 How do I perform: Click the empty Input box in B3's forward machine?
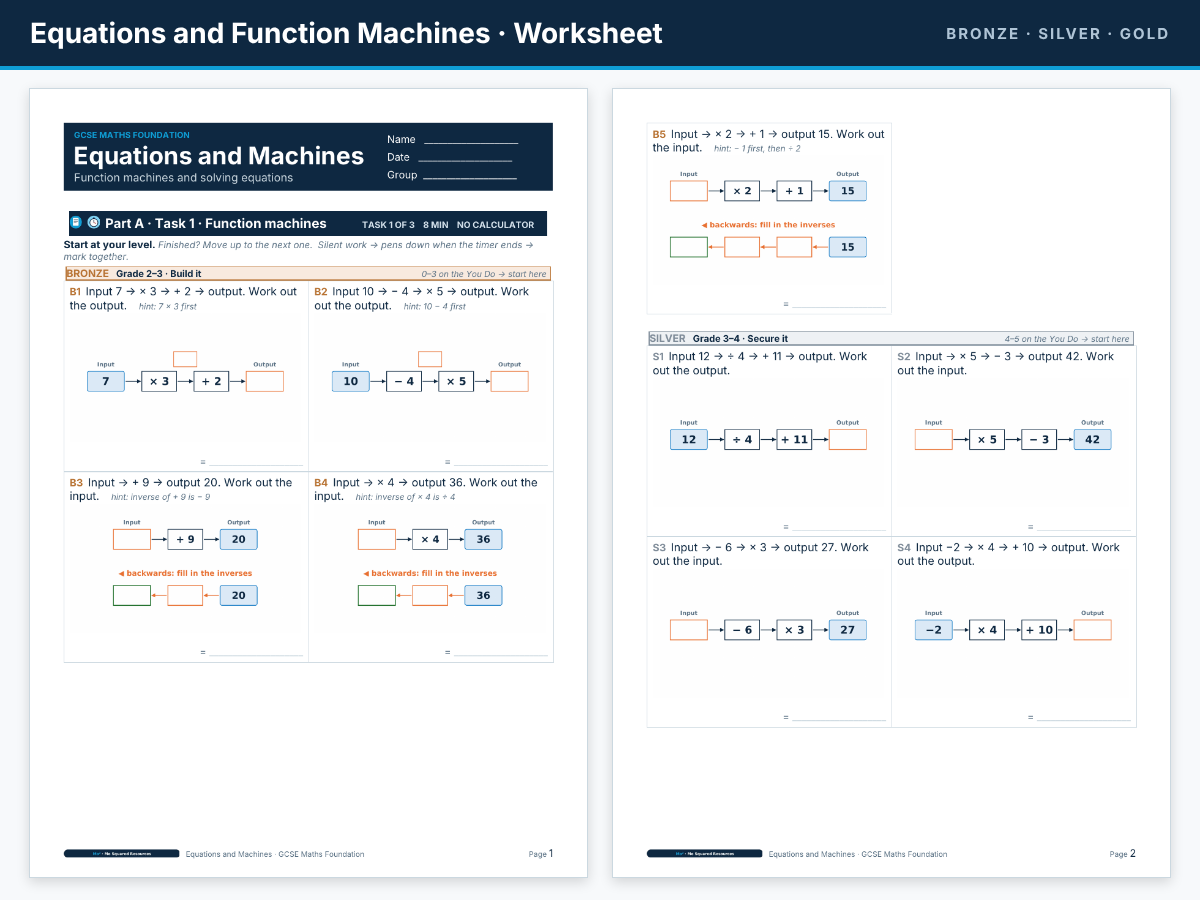(132, 539)
